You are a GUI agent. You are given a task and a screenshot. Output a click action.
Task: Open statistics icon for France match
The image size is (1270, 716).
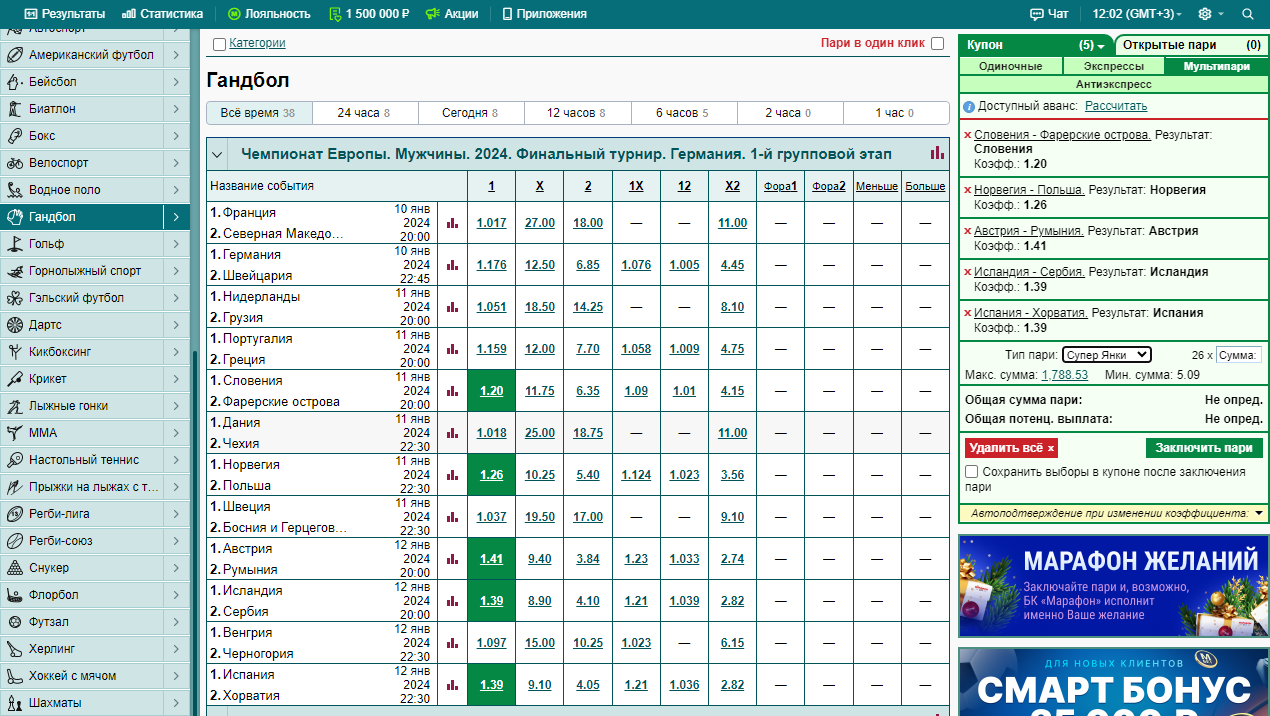[452, 223]
